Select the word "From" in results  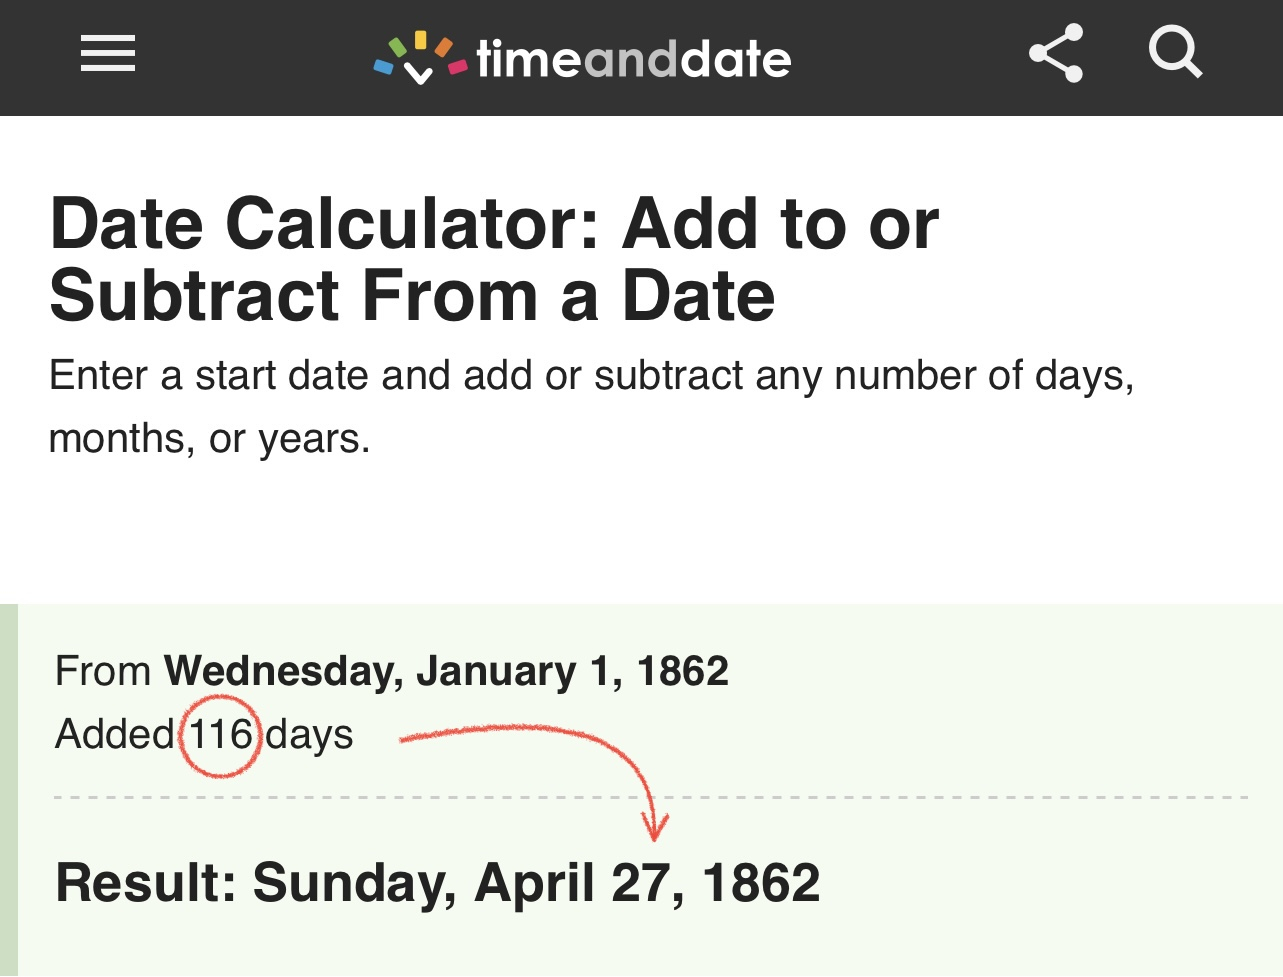(x=103, y=671)
